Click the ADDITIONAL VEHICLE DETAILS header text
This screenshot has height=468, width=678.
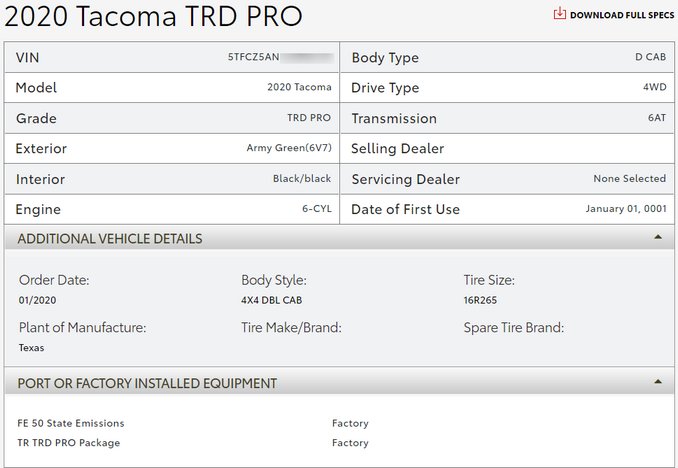point(110,239)
